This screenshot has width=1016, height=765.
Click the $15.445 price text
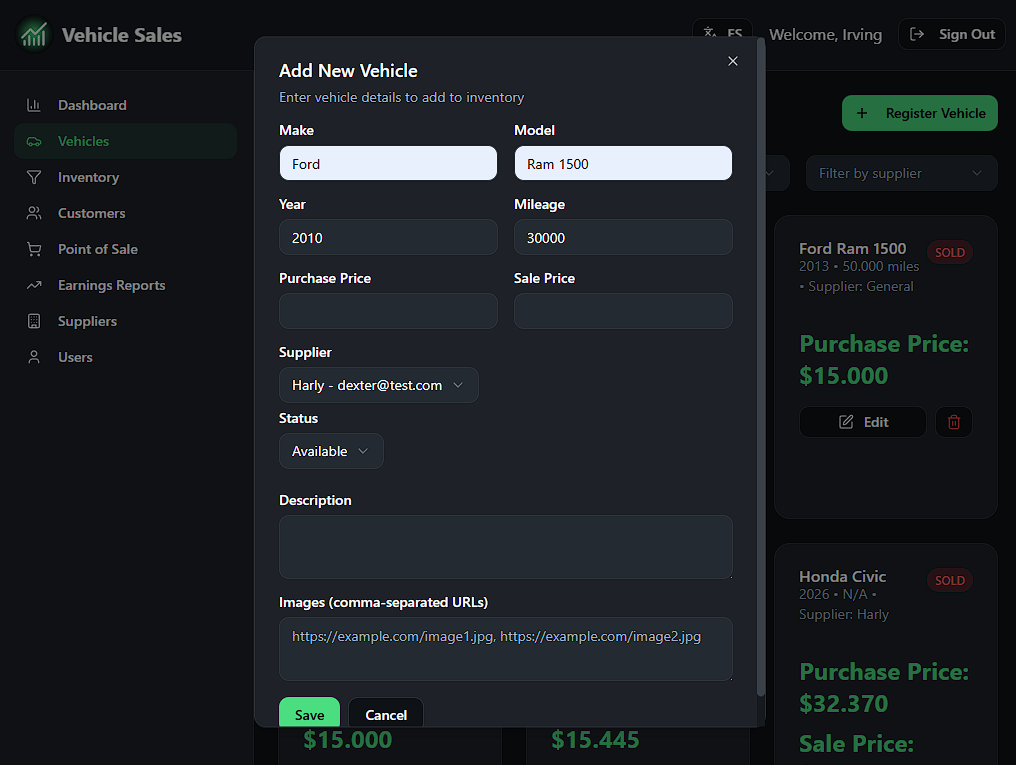click(595, 740)
